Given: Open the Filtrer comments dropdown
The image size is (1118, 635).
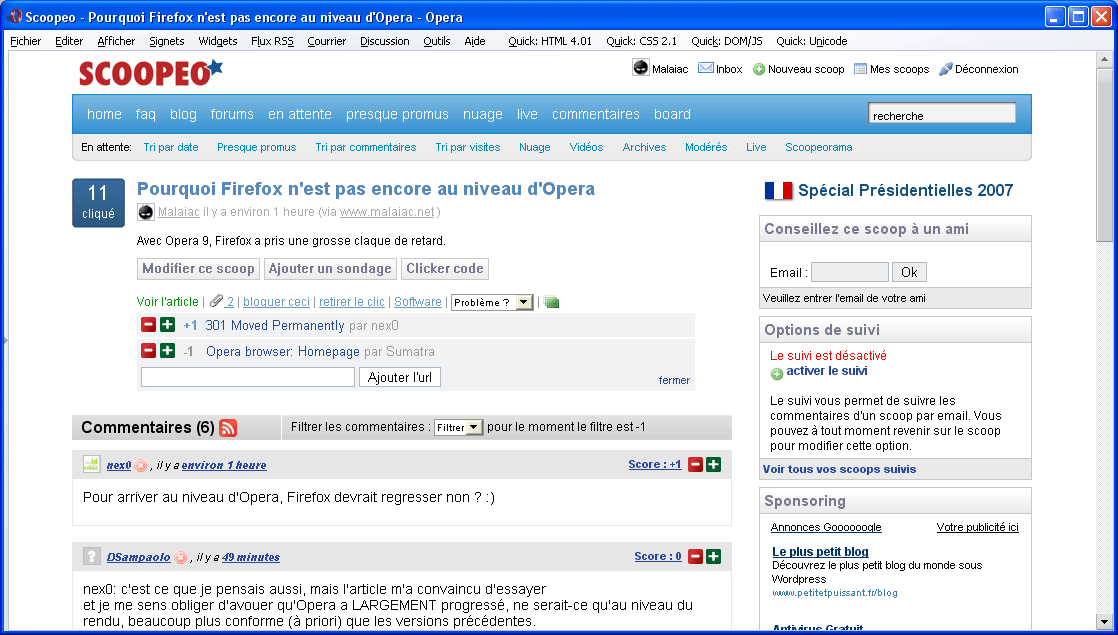Looking at the screenshot, I should (x=458, y=427).
